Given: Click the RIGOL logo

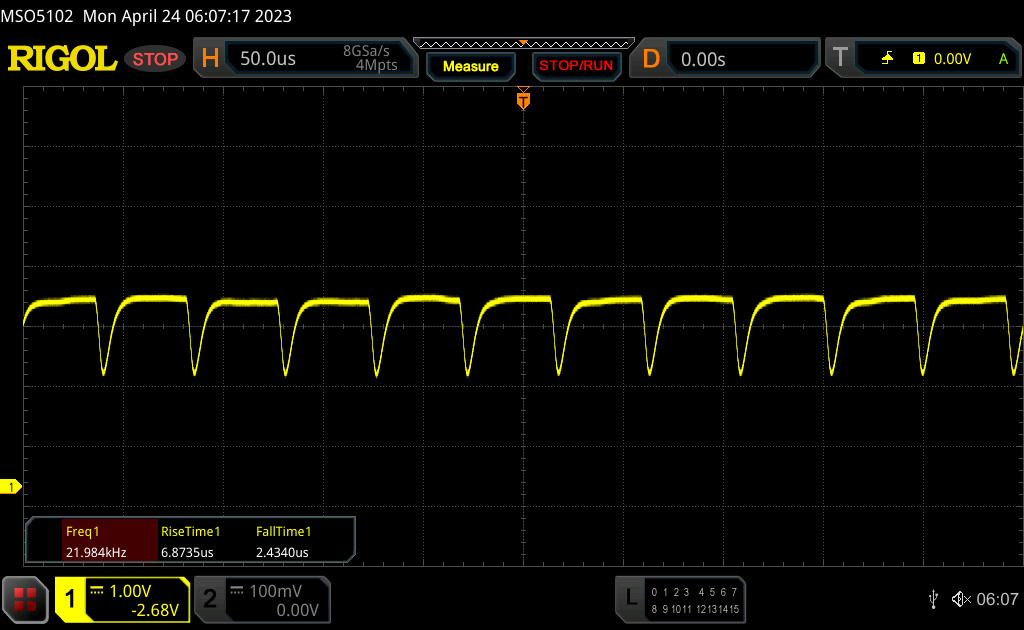Looking at the screenshot, I should (63, 59).
